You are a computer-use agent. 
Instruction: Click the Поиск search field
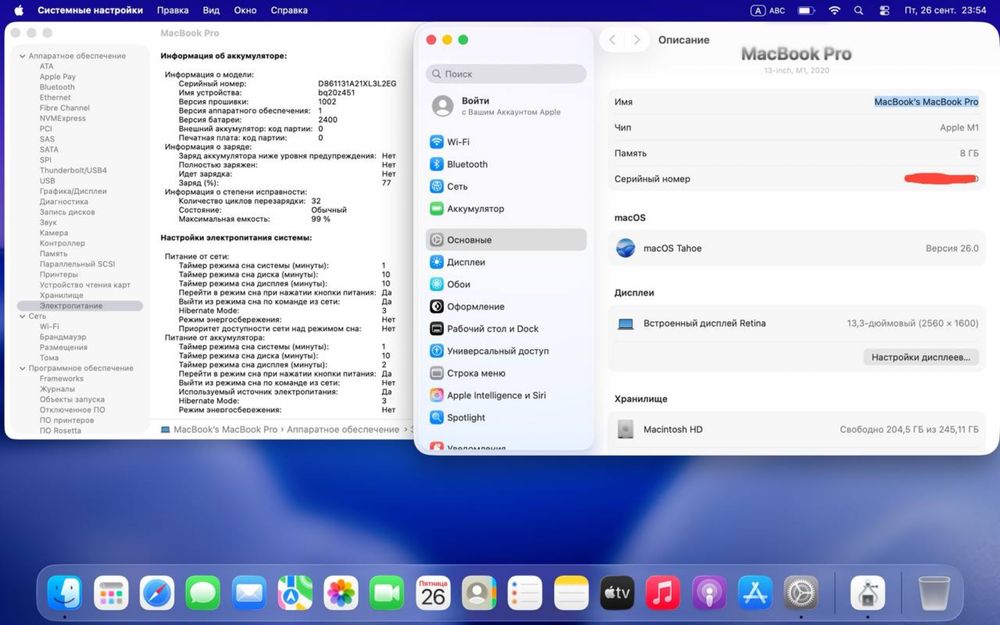(x=506, y=74)
